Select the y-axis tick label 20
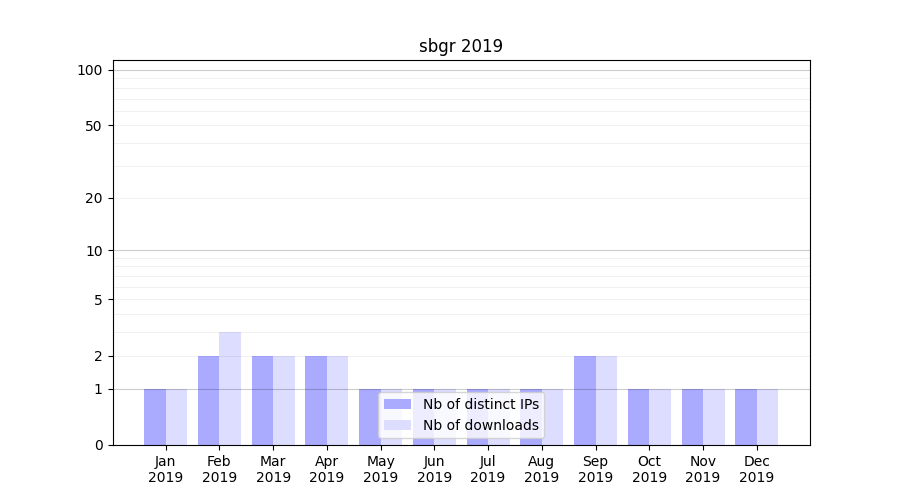This screenshot has width=900, height=500. click(94, 198)
